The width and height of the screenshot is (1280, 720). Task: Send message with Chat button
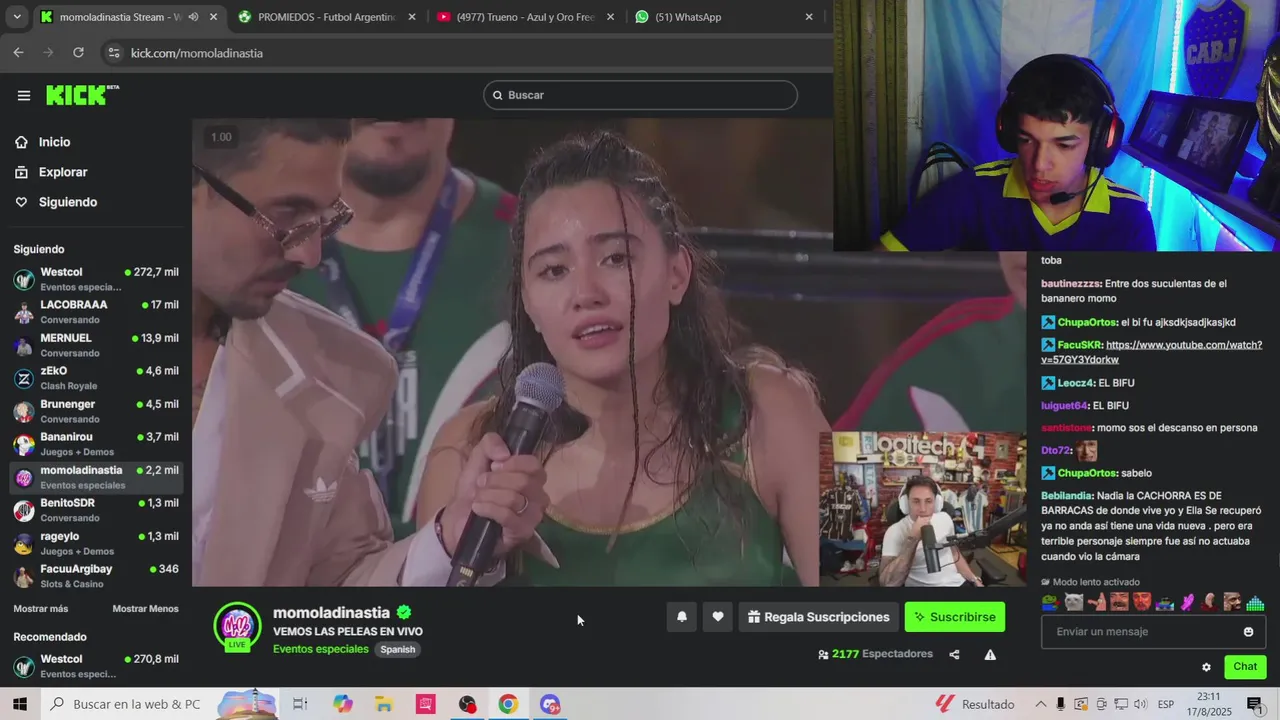[x=1245, y=667]
